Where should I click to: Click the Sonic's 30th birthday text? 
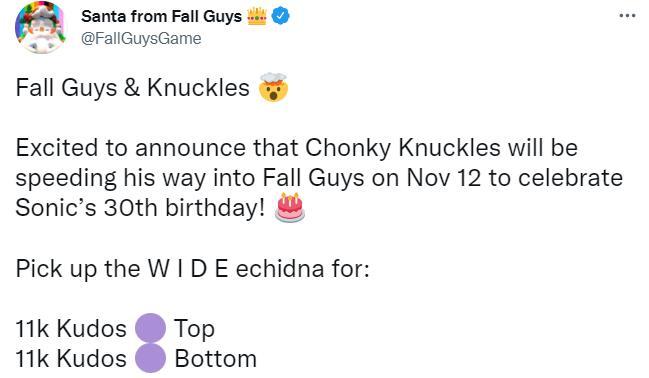[x=140, y=208]
